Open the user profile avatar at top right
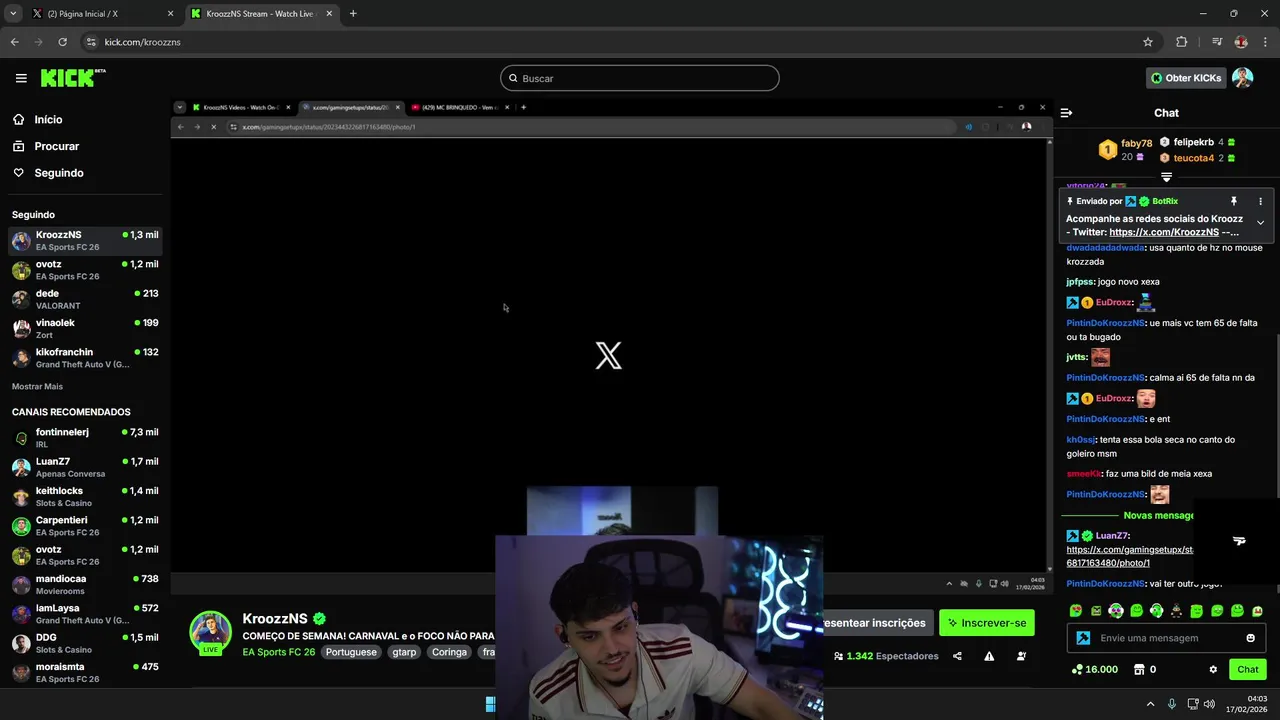This screenshot has height=720, width=1280. (x=1243, y=78)
